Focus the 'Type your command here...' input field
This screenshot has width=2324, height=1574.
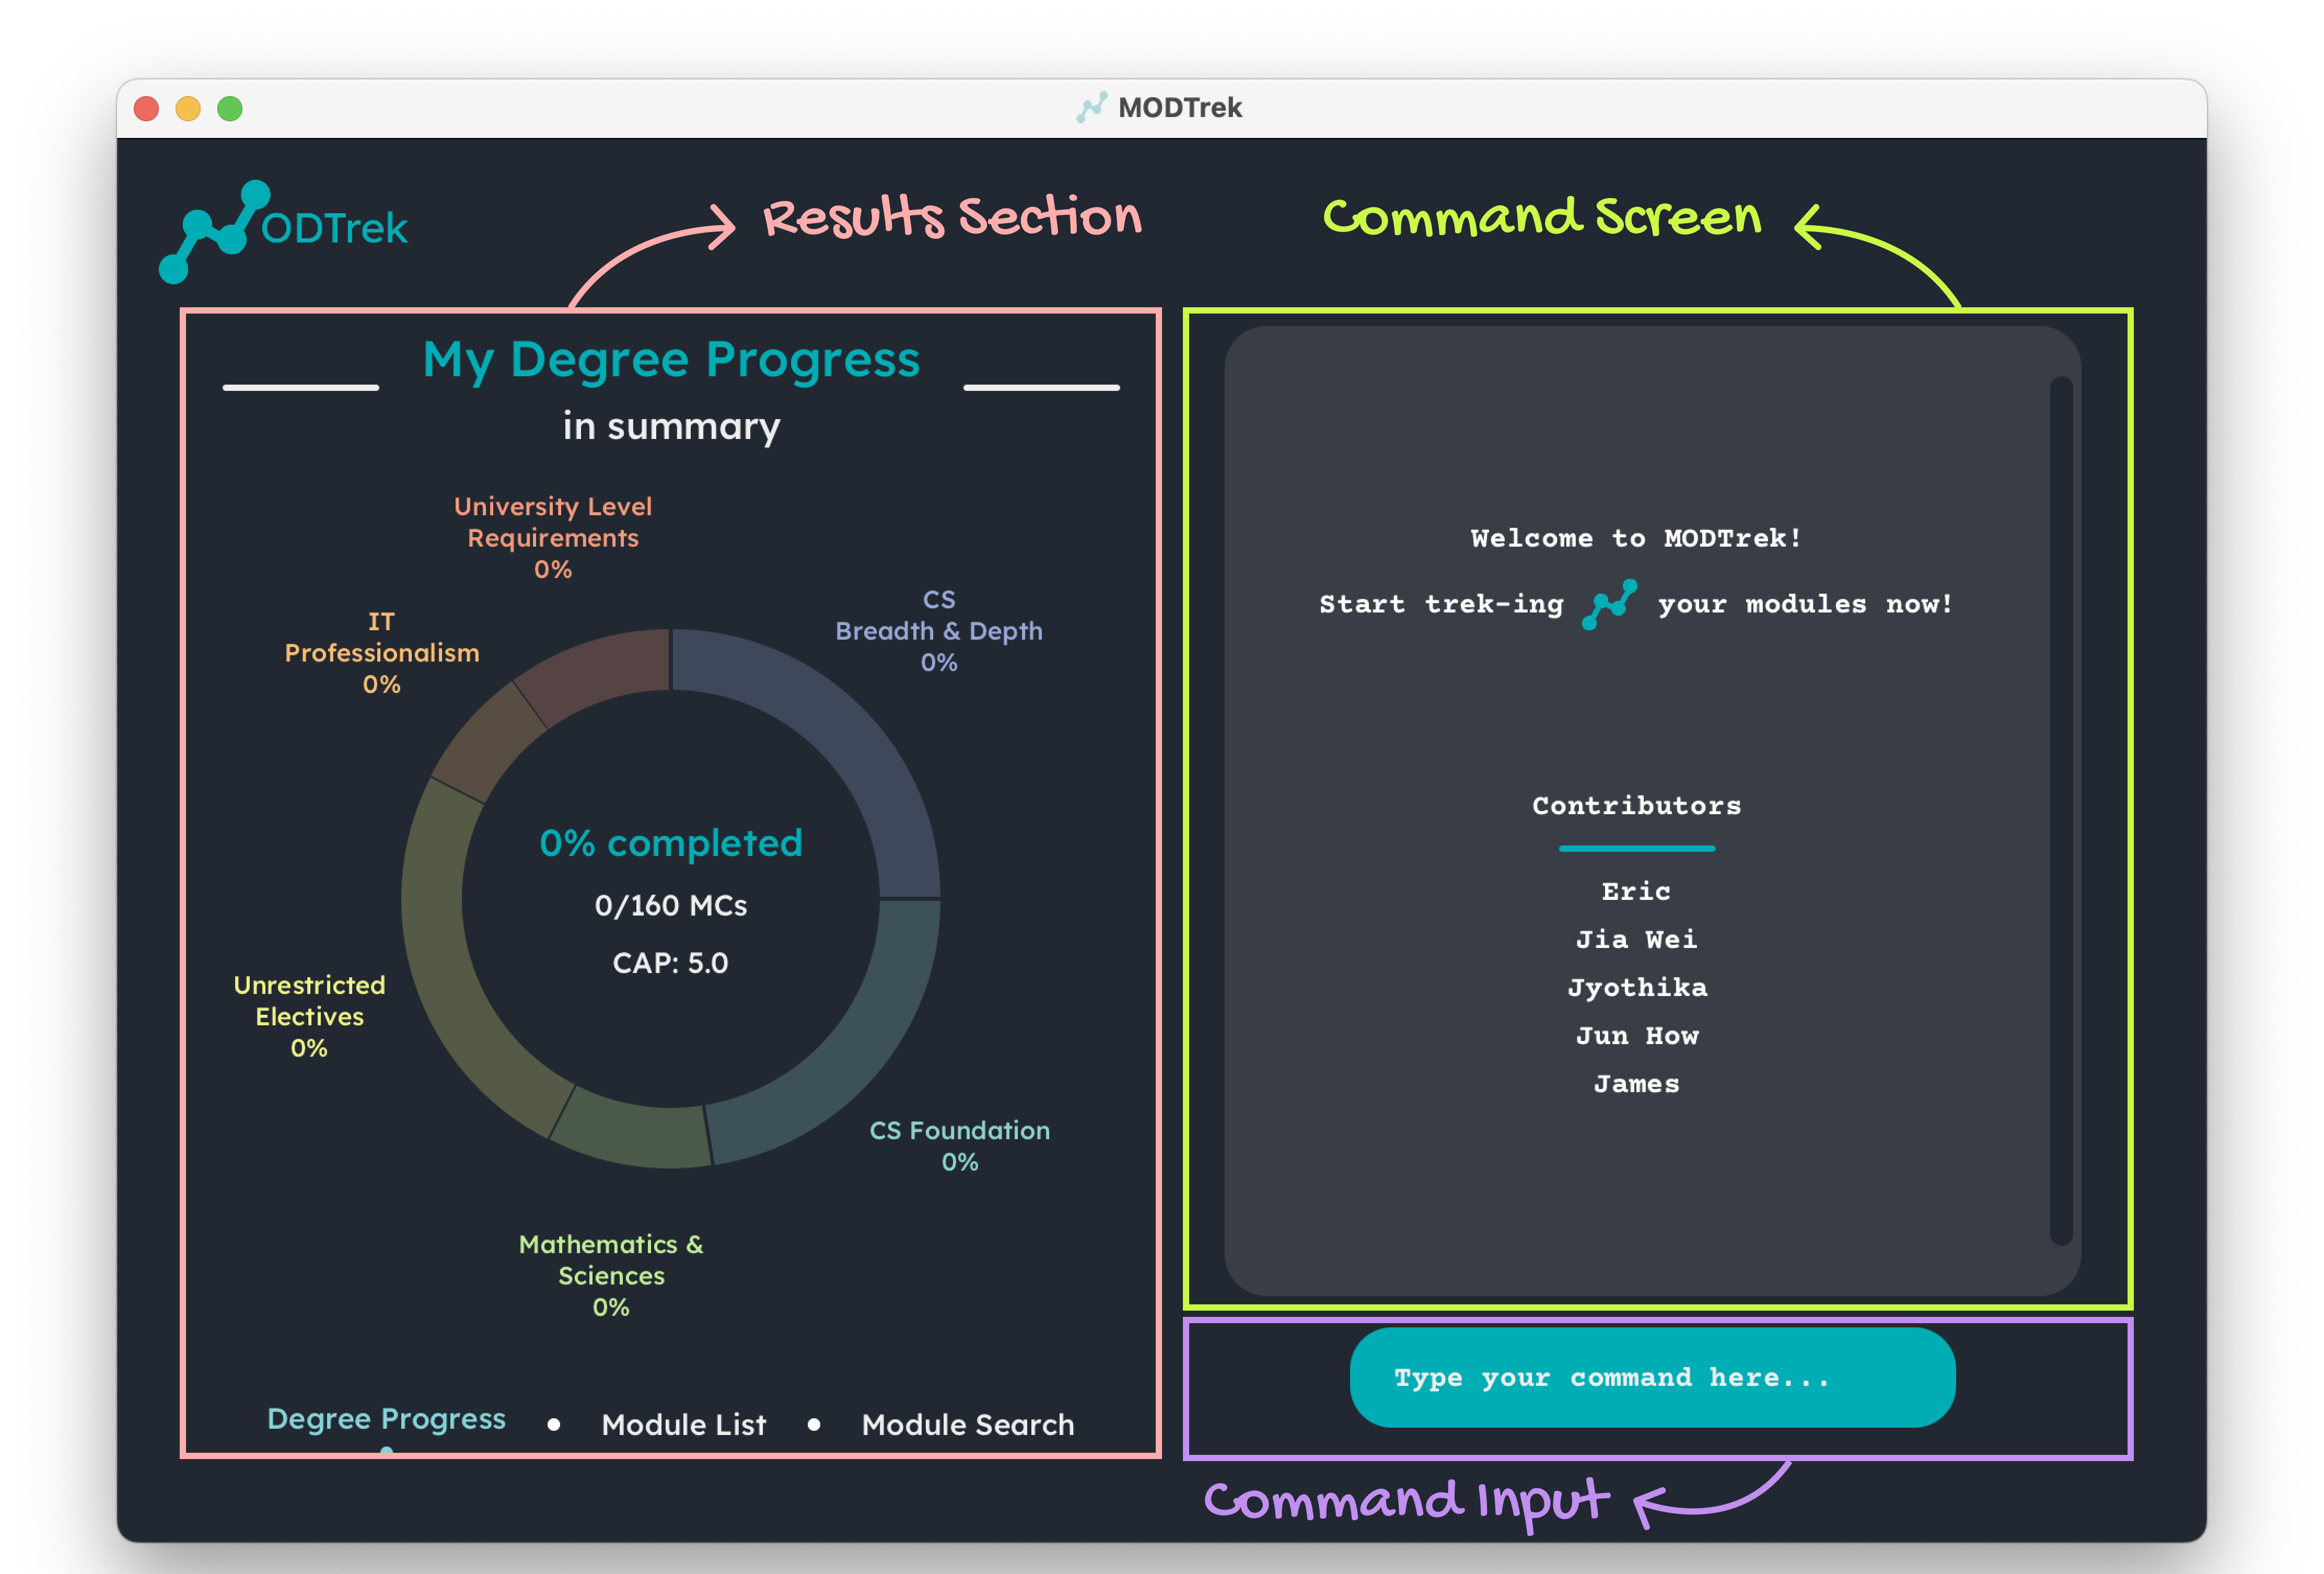1652,1377
